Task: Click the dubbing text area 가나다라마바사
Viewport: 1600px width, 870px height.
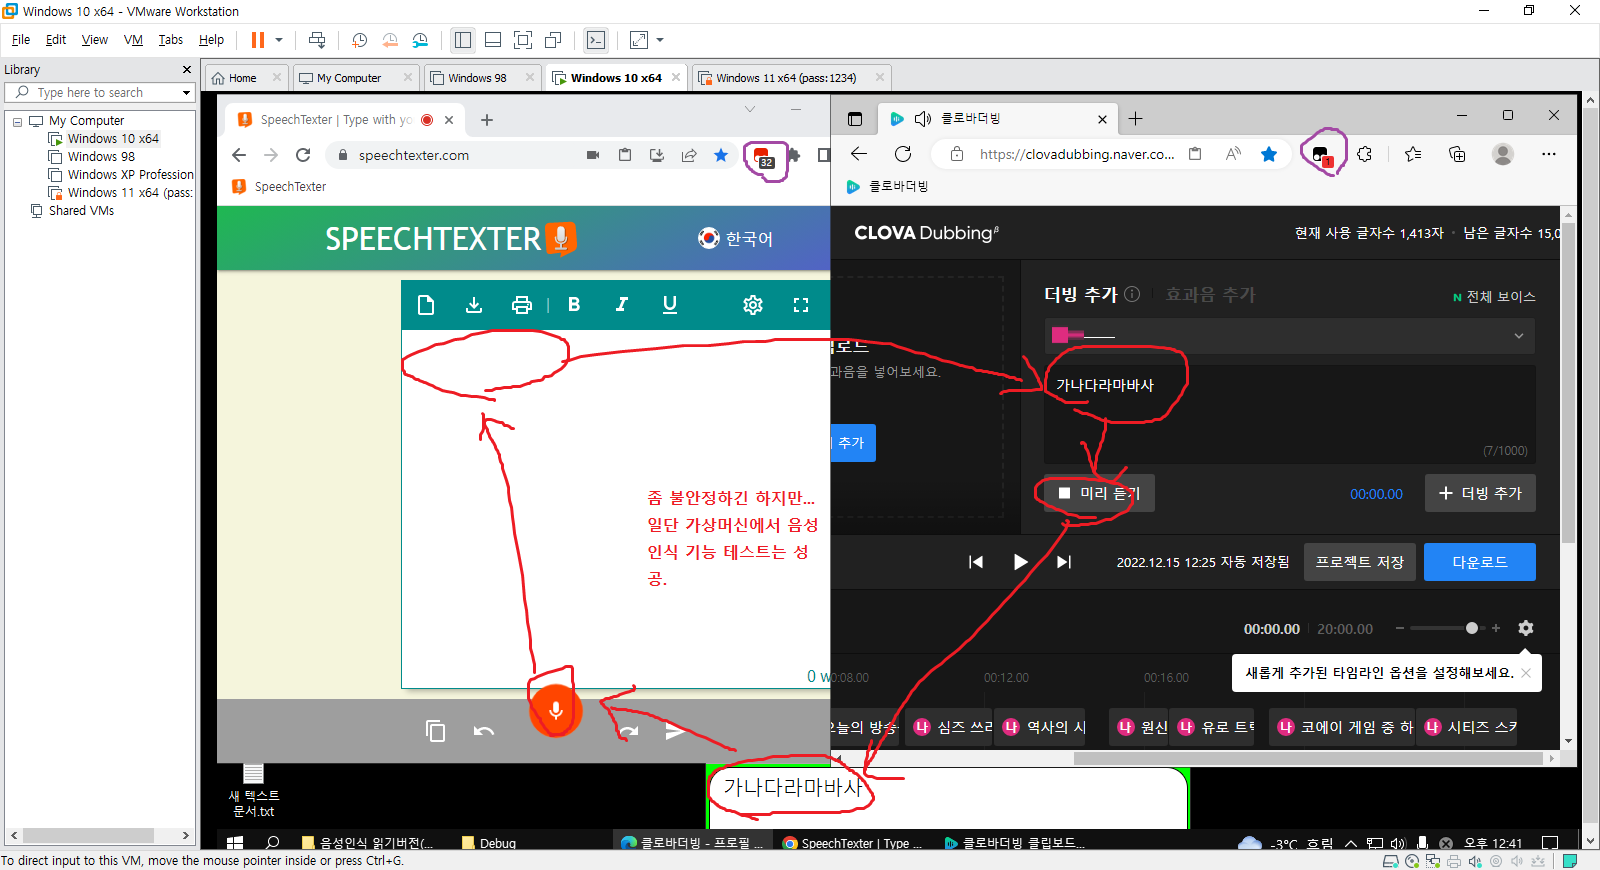Action: (1290, 414)
